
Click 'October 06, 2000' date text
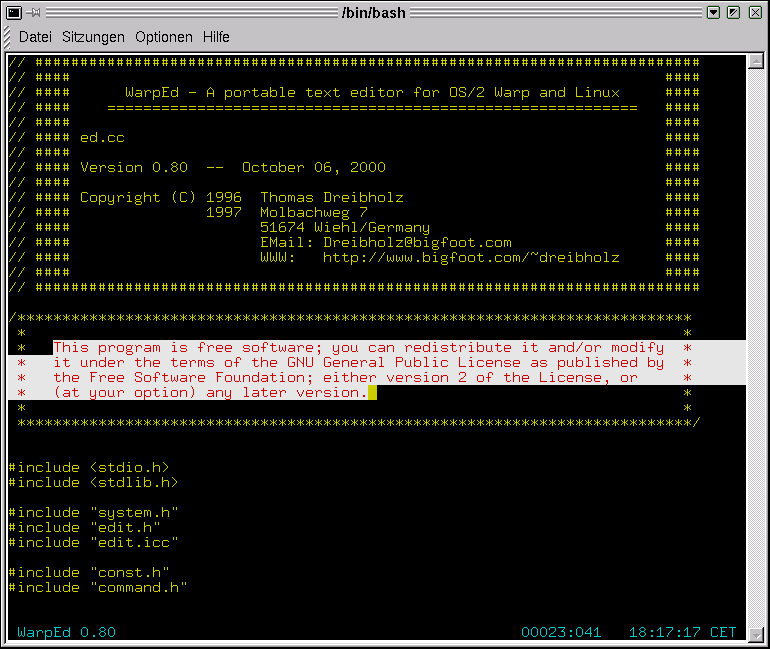click(314, 167)
